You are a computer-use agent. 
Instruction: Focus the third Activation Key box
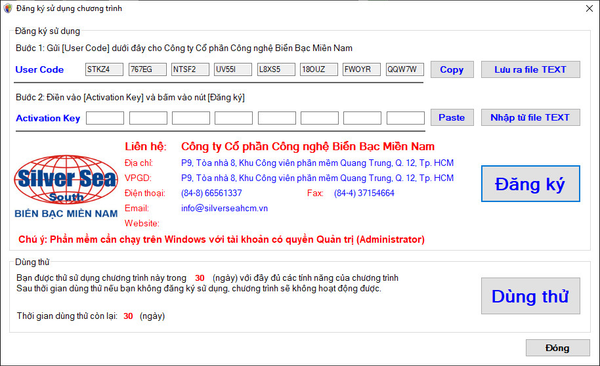pos(191,118)
